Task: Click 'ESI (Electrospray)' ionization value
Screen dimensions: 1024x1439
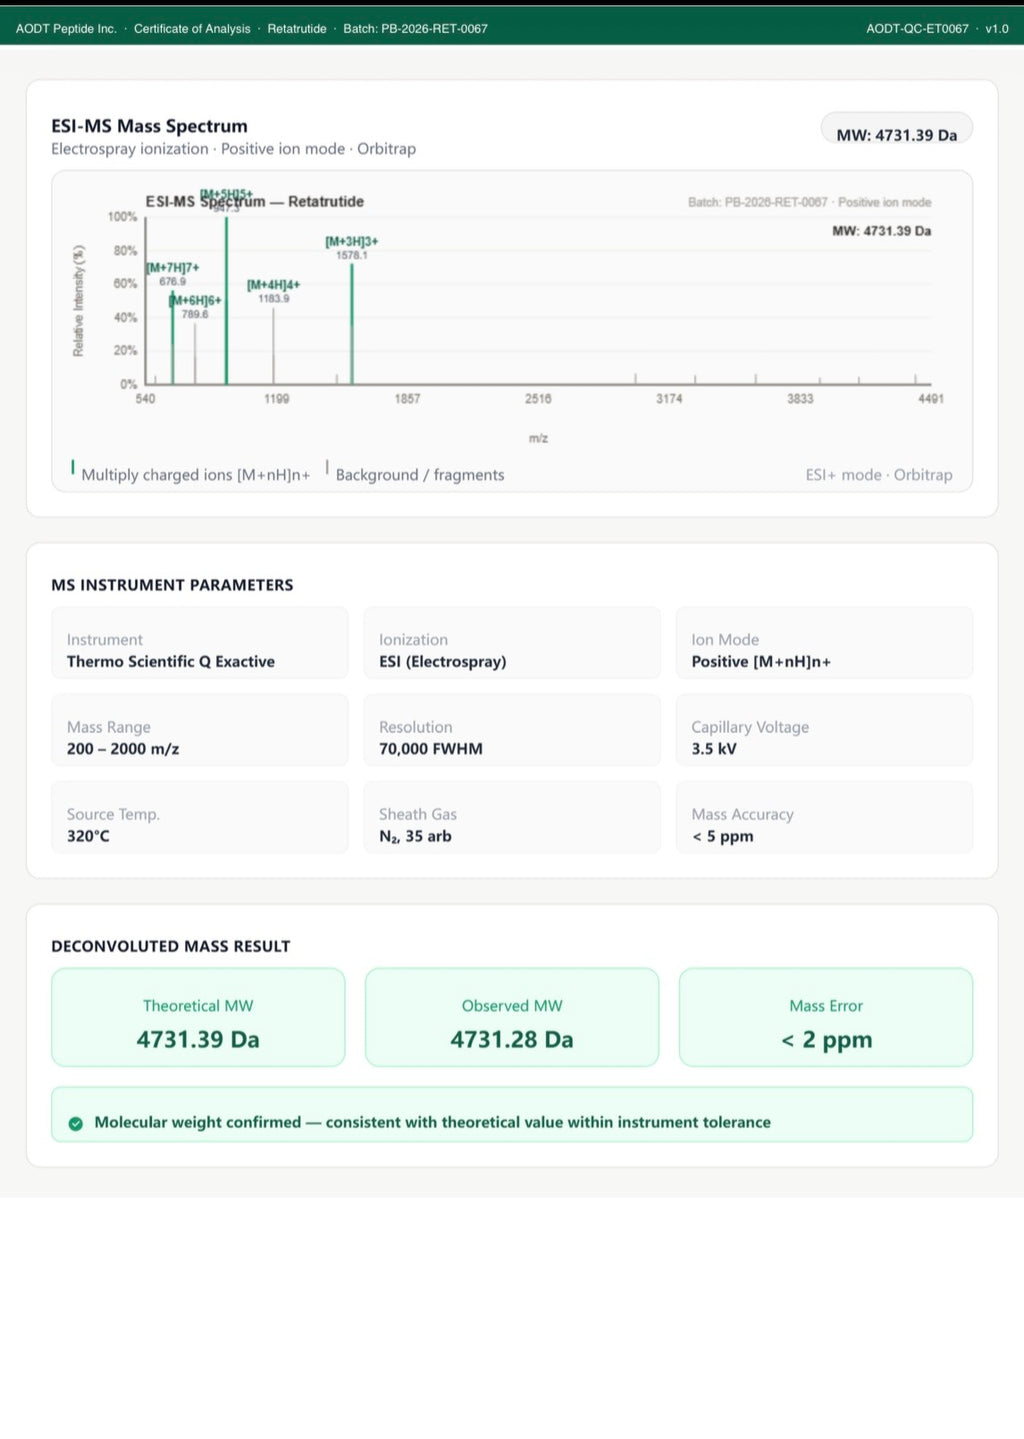Action: (443, 662)
